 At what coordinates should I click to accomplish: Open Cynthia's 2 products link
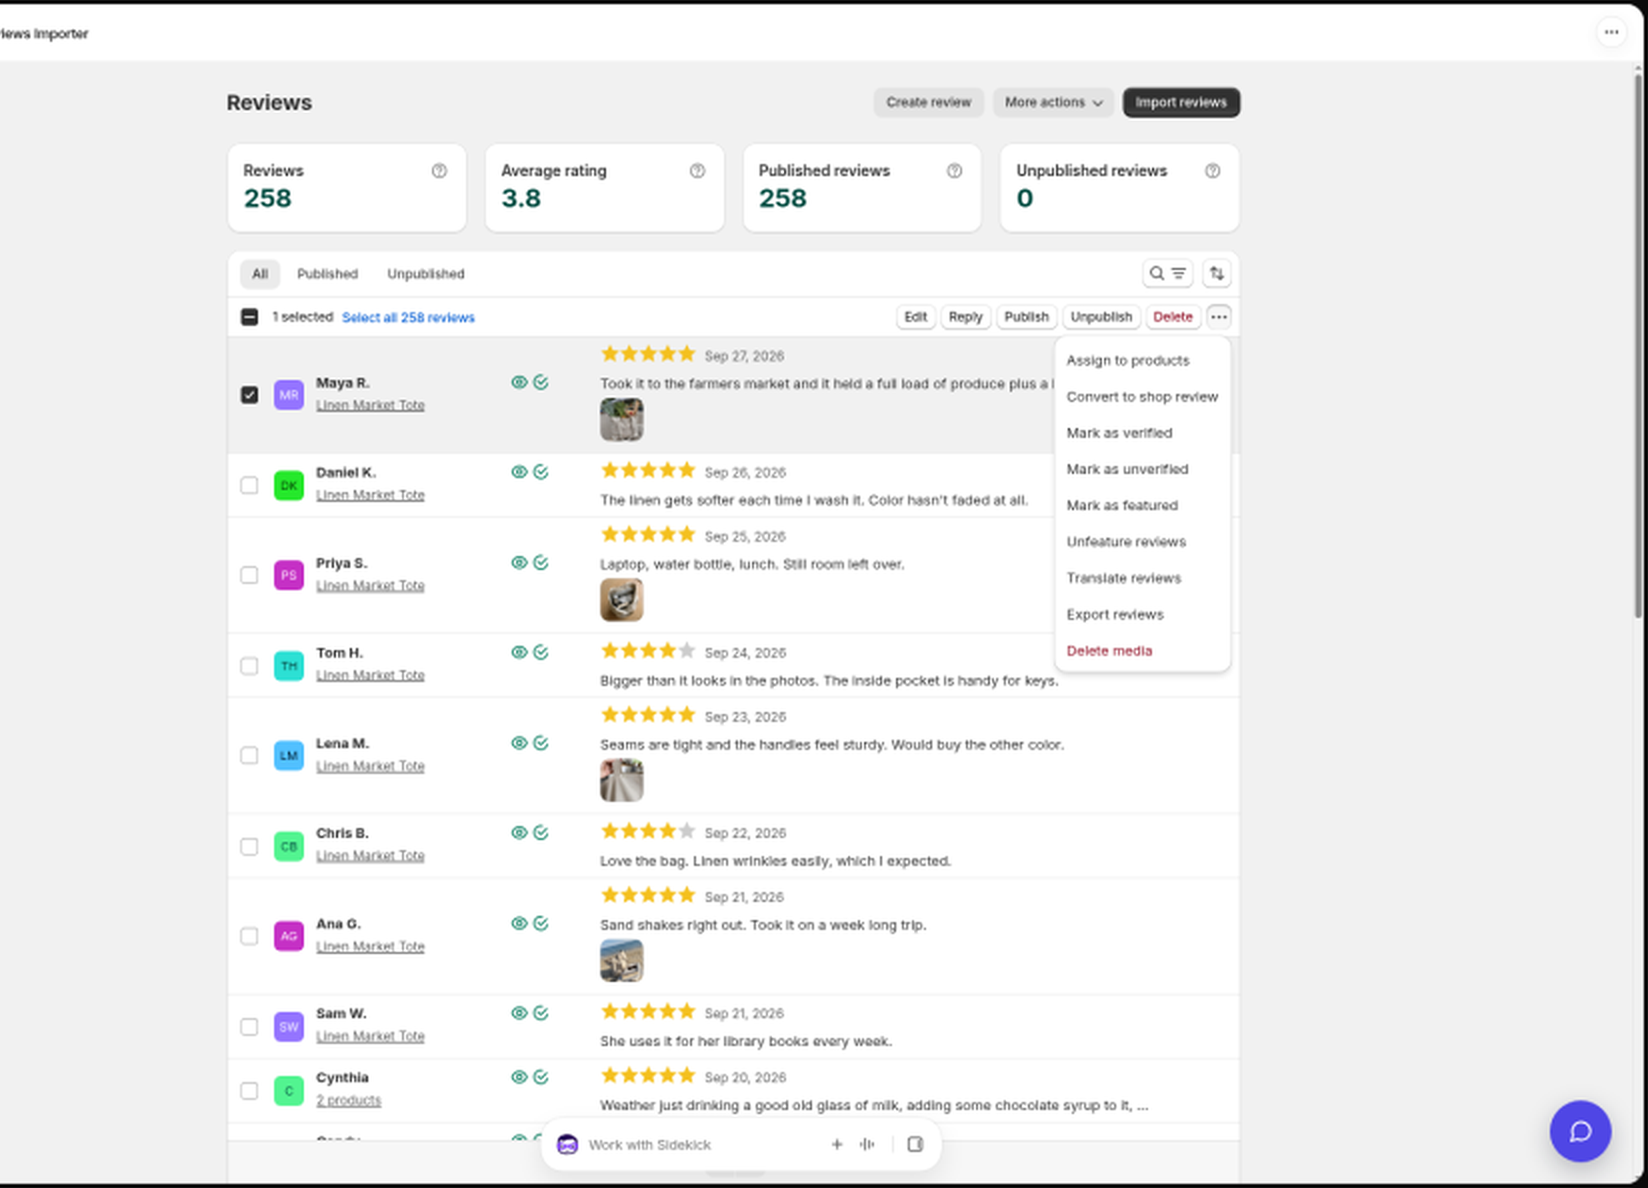click(348, 1100)
